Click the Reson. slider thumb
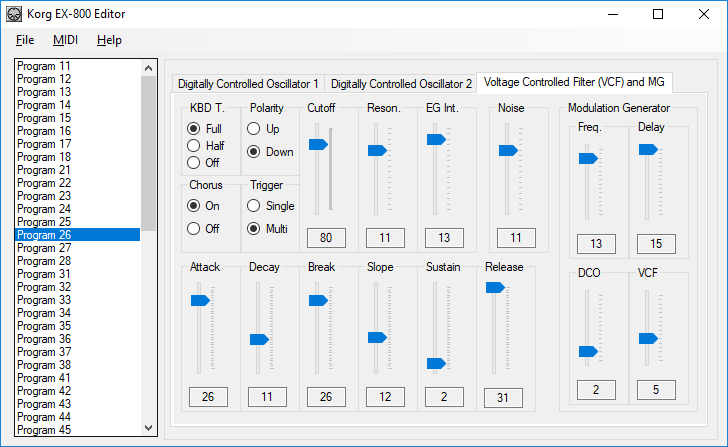 [377, 150]
